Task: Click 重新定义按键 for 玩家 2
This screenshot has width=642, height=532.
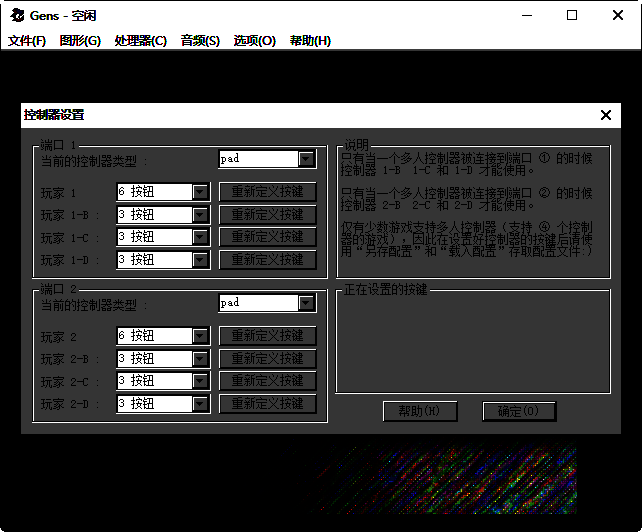Action: [x=267, y=336]
